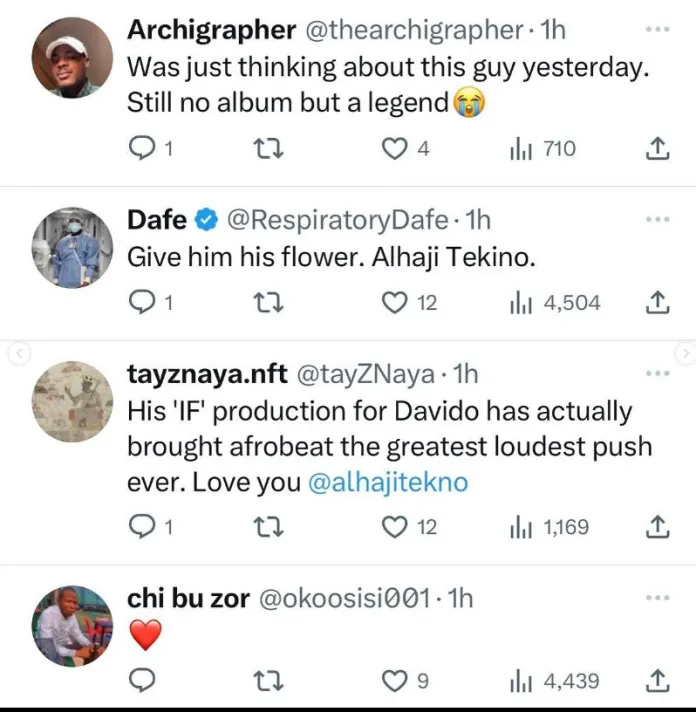The height and width of the screenshot is (712, 696).
Task: Go to previous image with left arrow
Action: point(11,352)
